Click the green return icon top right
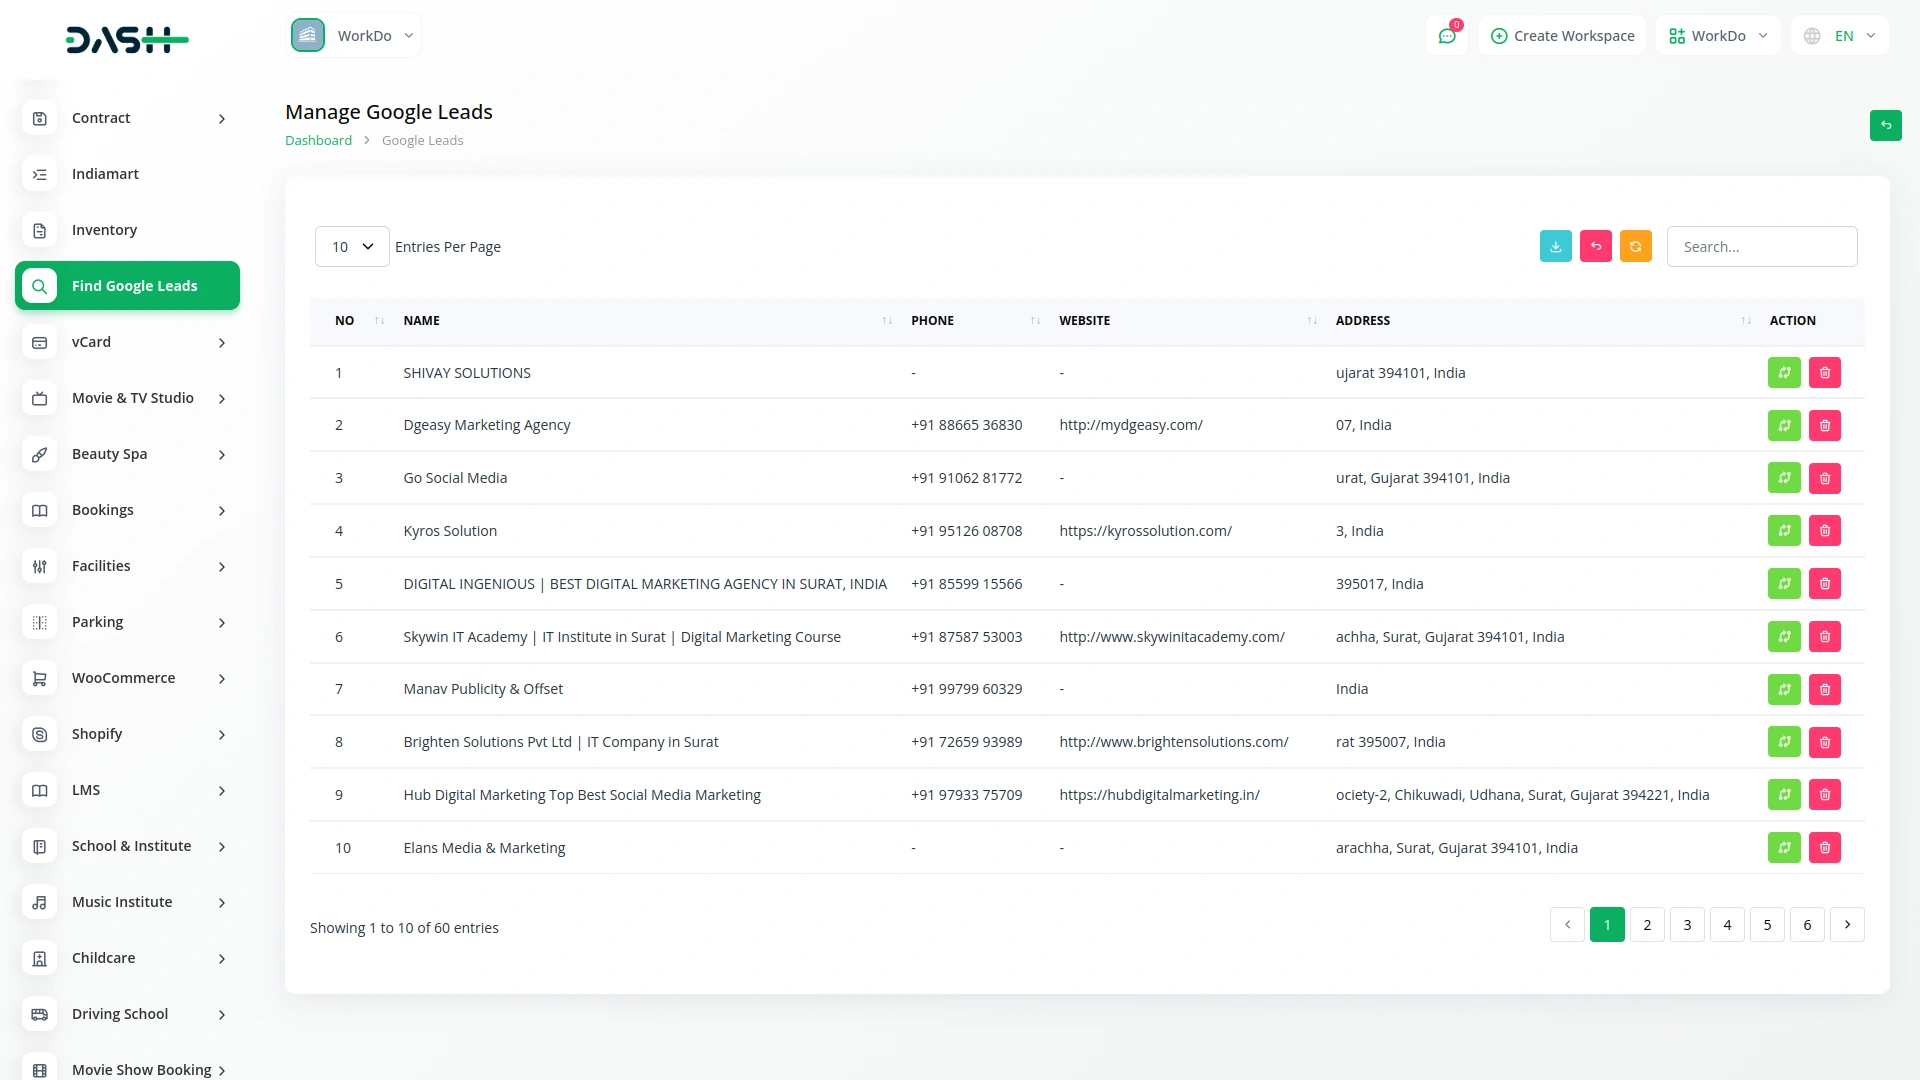The height and width of the screenshot is (1080, 1920). tap(1886, 125)
